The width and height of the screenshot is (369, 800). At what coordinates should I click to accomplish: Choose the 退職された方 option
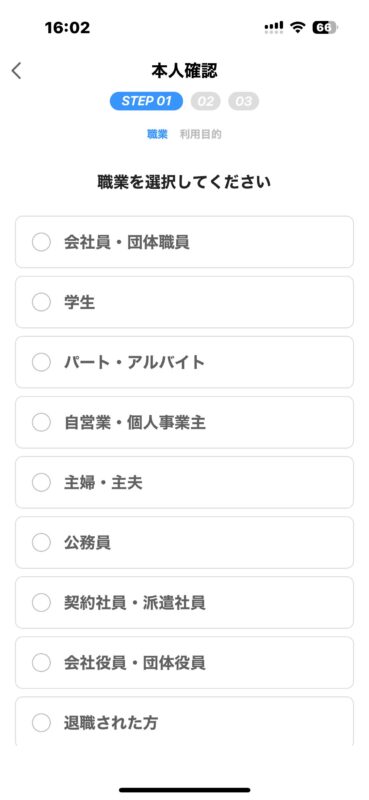[184, 721]
